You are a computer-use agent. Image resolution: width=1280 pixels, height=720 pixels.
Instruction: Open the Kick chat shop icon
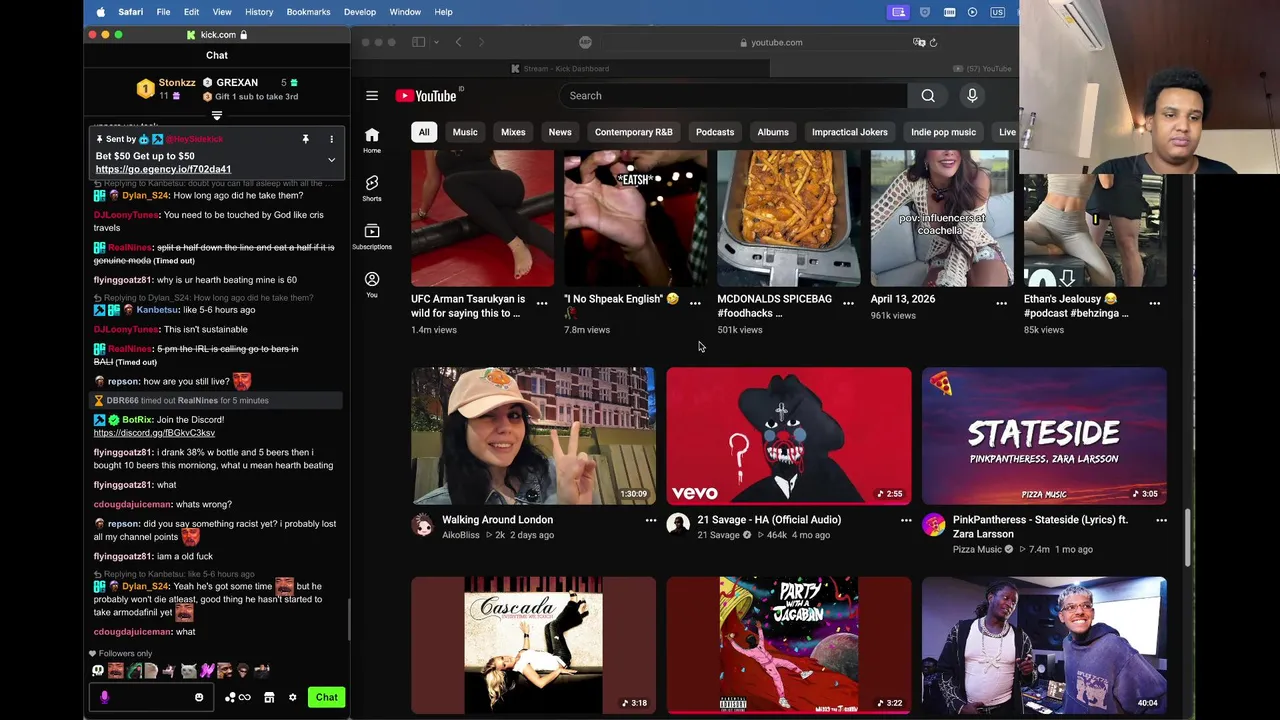click(x=269, y=697)
